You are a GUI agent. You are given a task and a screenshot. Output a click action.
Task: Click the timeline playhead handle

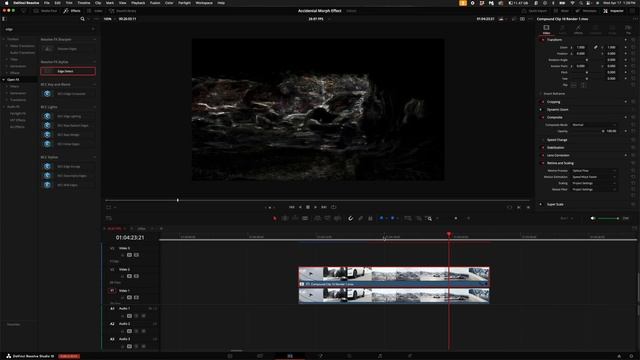449,234
